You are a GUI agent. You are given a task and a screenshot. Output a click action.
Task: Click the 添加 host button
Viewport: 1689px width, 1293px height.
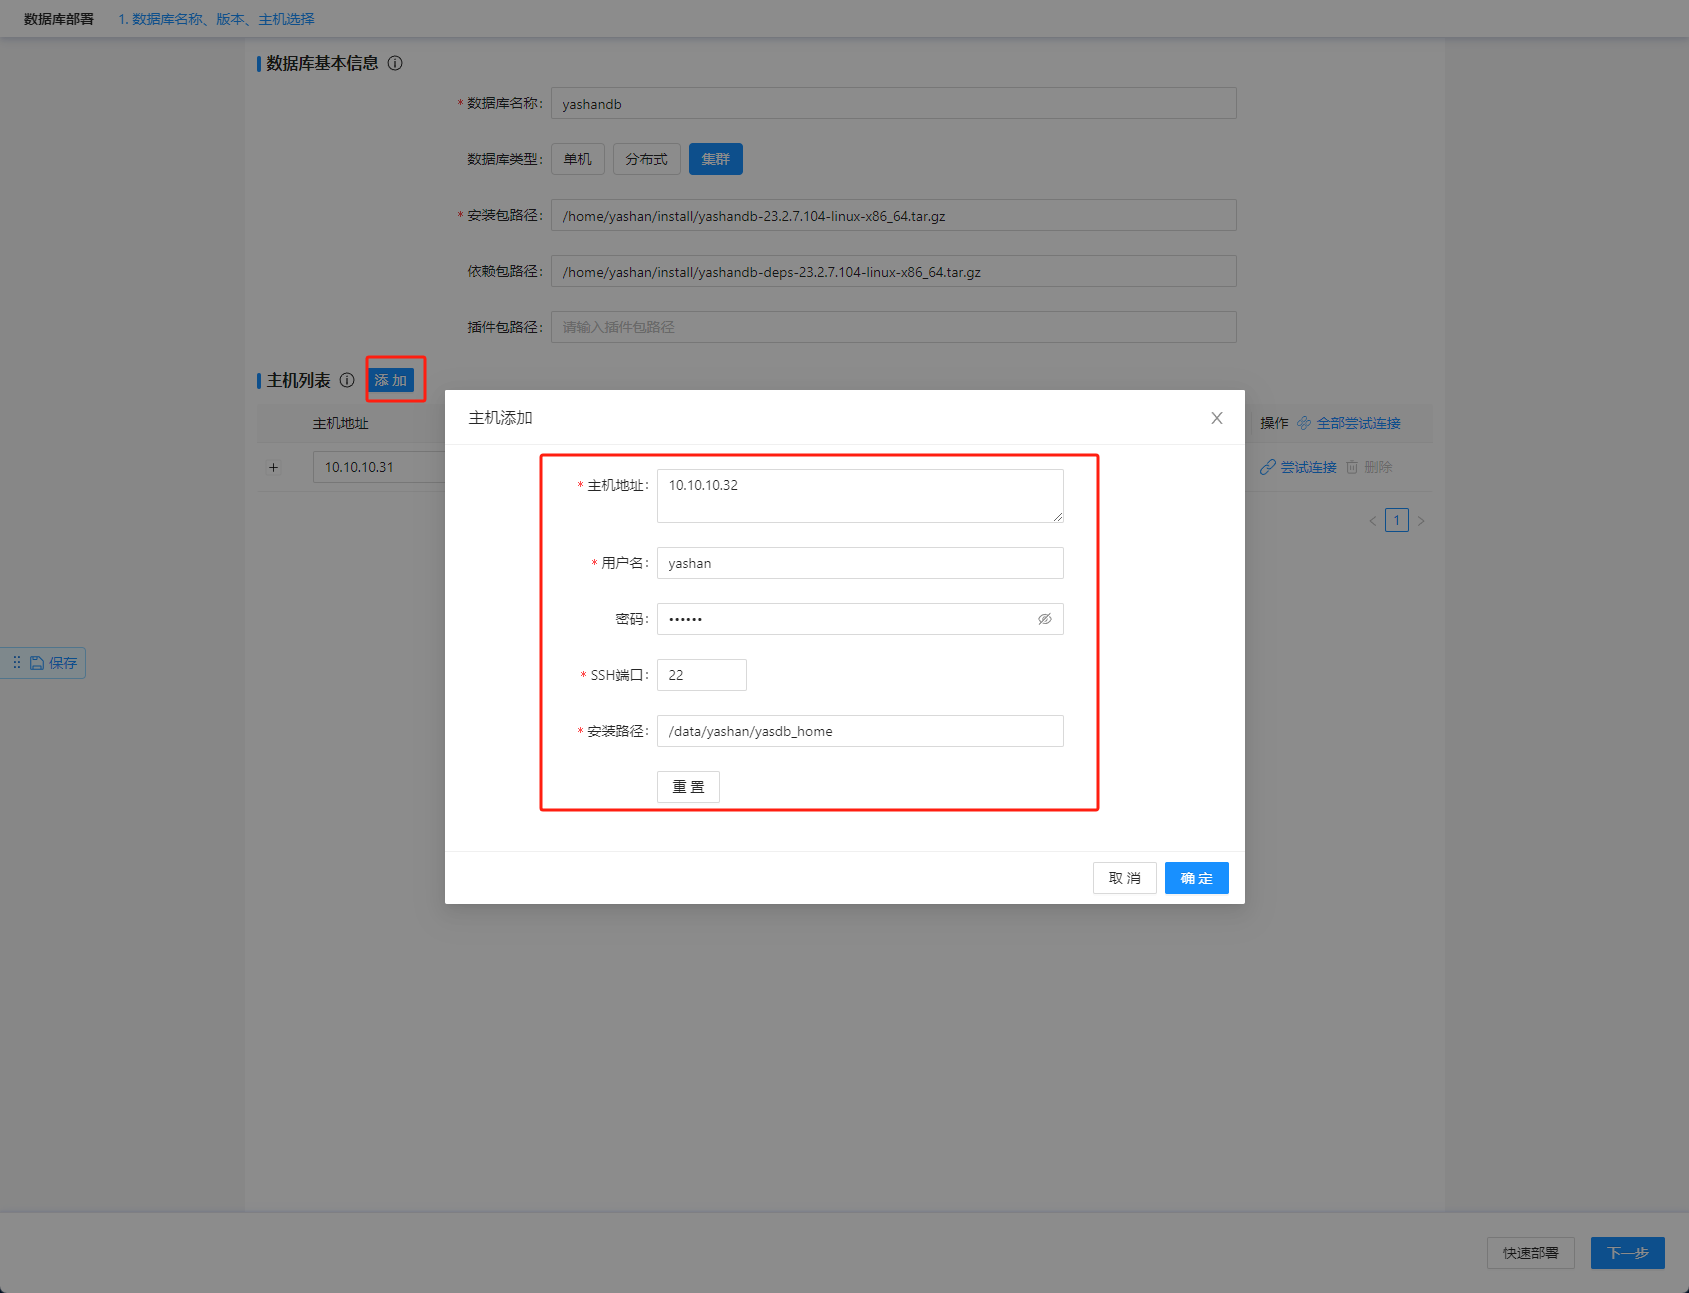(391, 380)
